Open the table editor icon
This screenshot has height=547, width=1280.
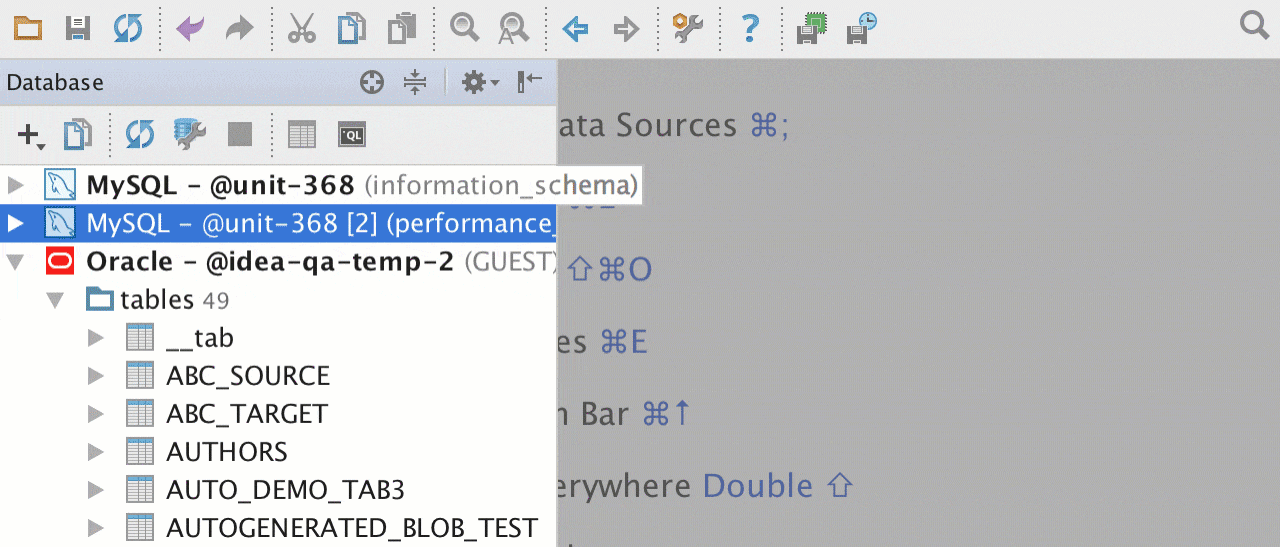click(x=302, y=135)
